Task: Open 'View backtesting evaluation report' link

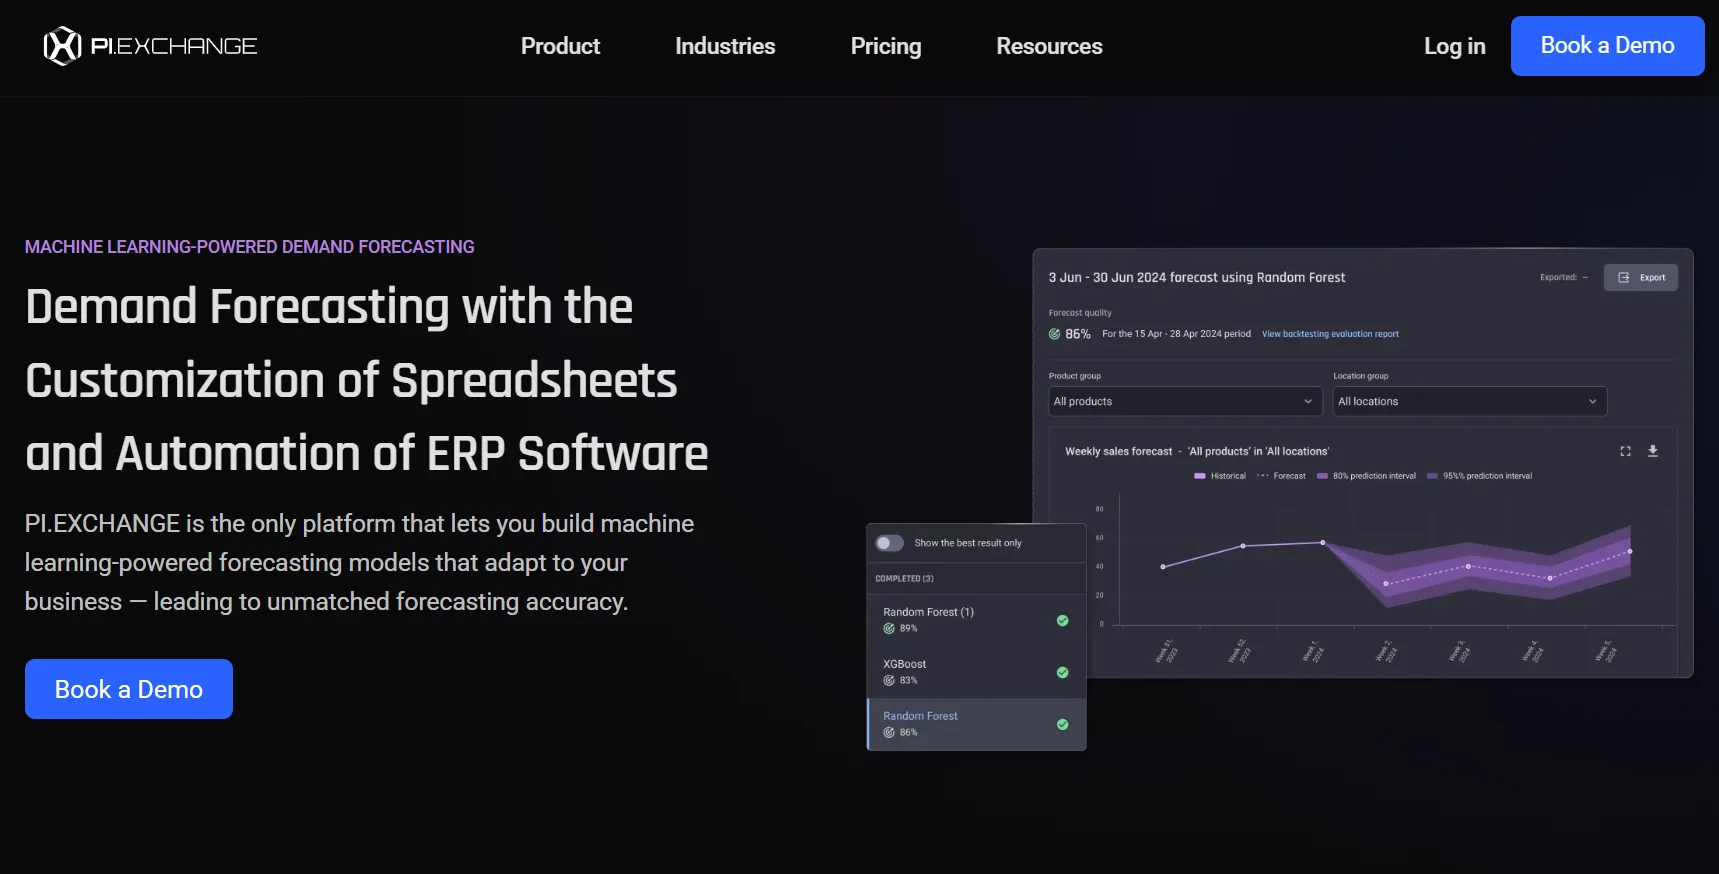Action: [1330, 334]
